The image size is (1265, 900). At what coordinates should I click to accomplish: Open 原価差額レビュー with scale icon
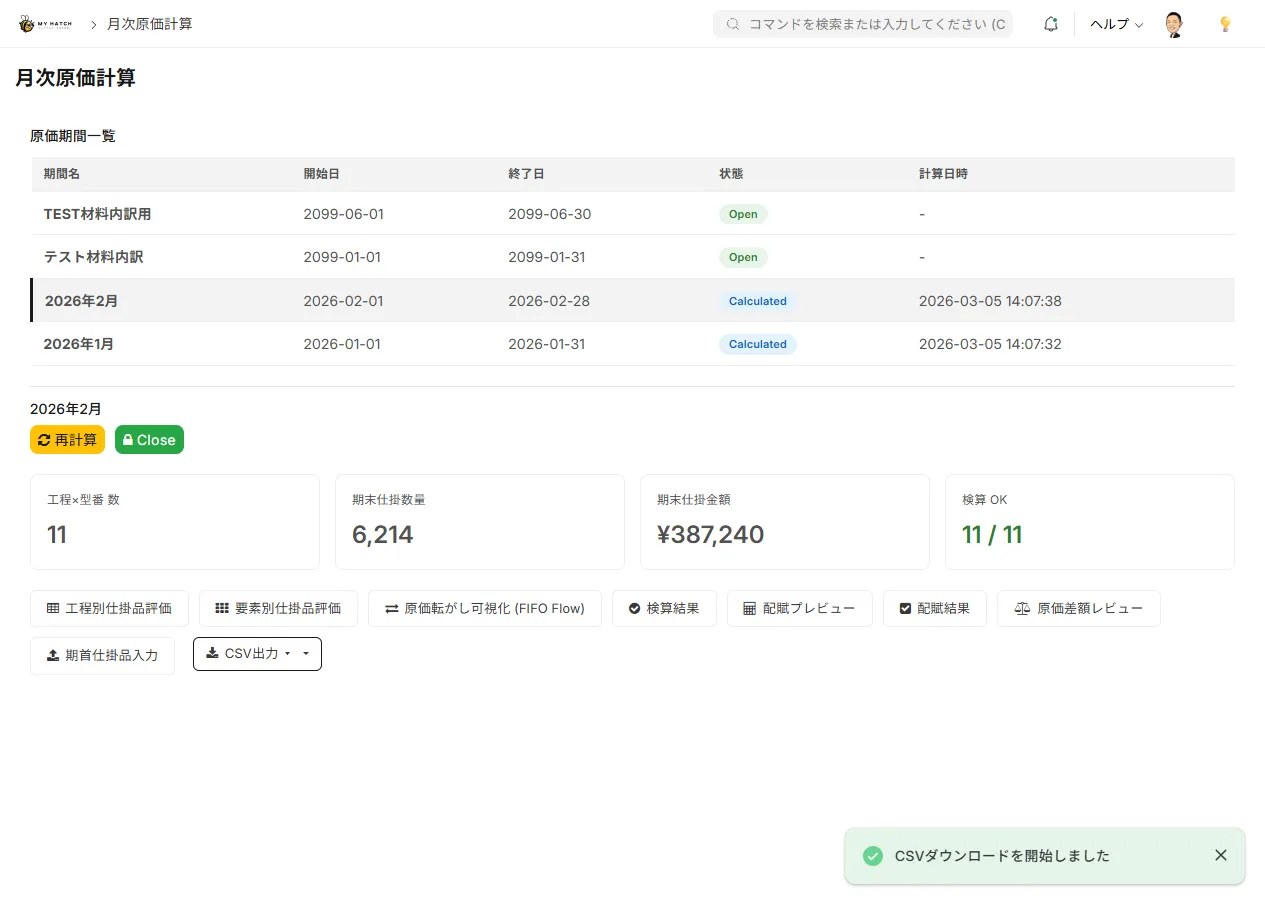[1078, 608]
